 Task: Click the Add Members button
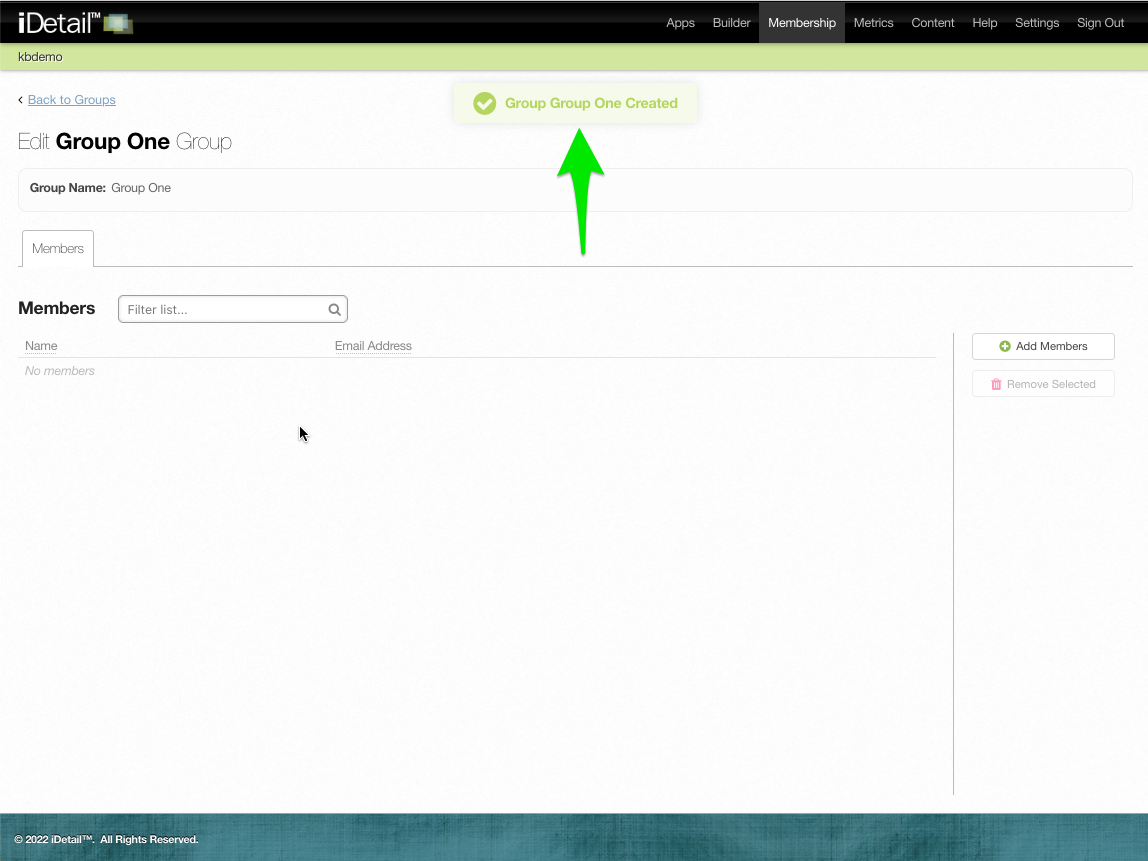(1043, 346)
